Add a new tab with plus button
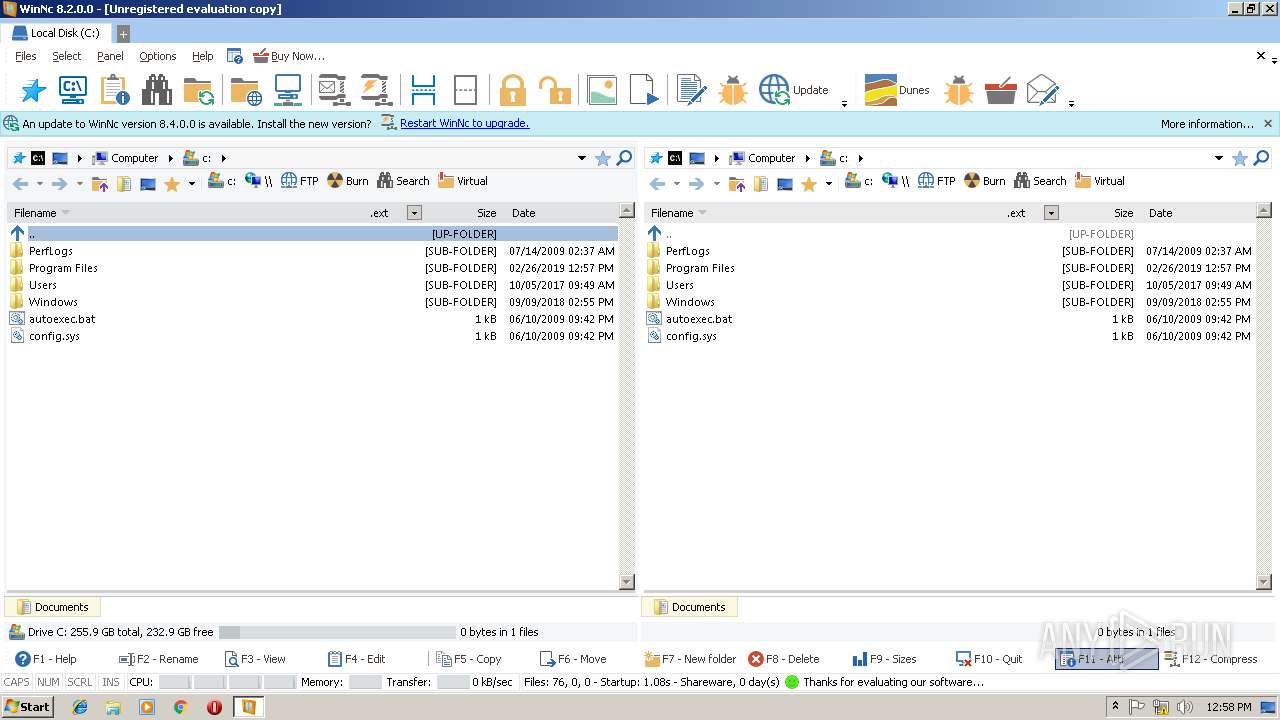Image resolution: width=1280 pixels, height=720 pixels. point(124,33)
